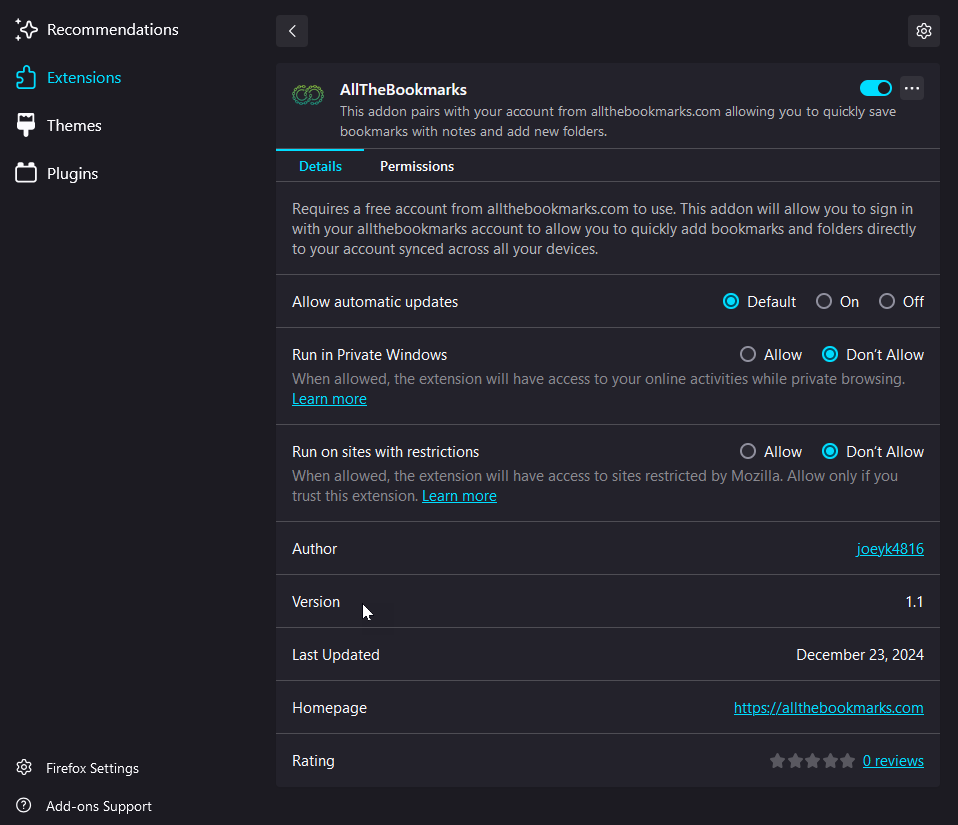Open Add-ons Support link
The width and height of the screenshot is (958, 825).
click(x=98, y=806)
